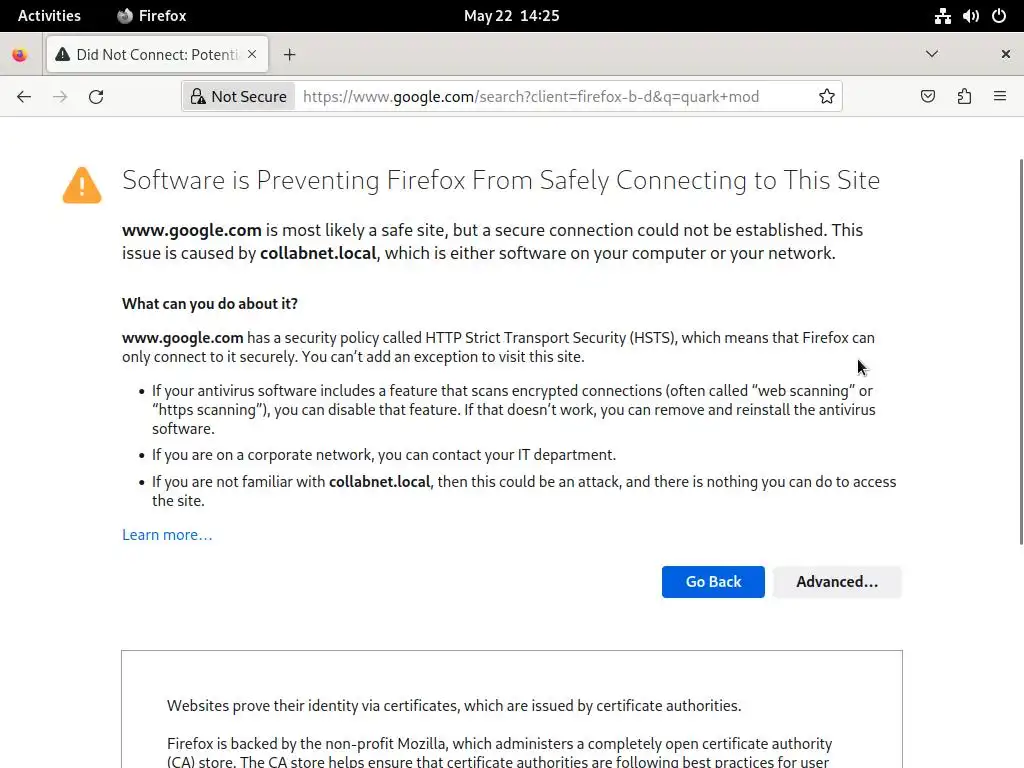The image size is (1024, 768).
Task: Bookmark this page with the star icon
Action: [827, 97]
